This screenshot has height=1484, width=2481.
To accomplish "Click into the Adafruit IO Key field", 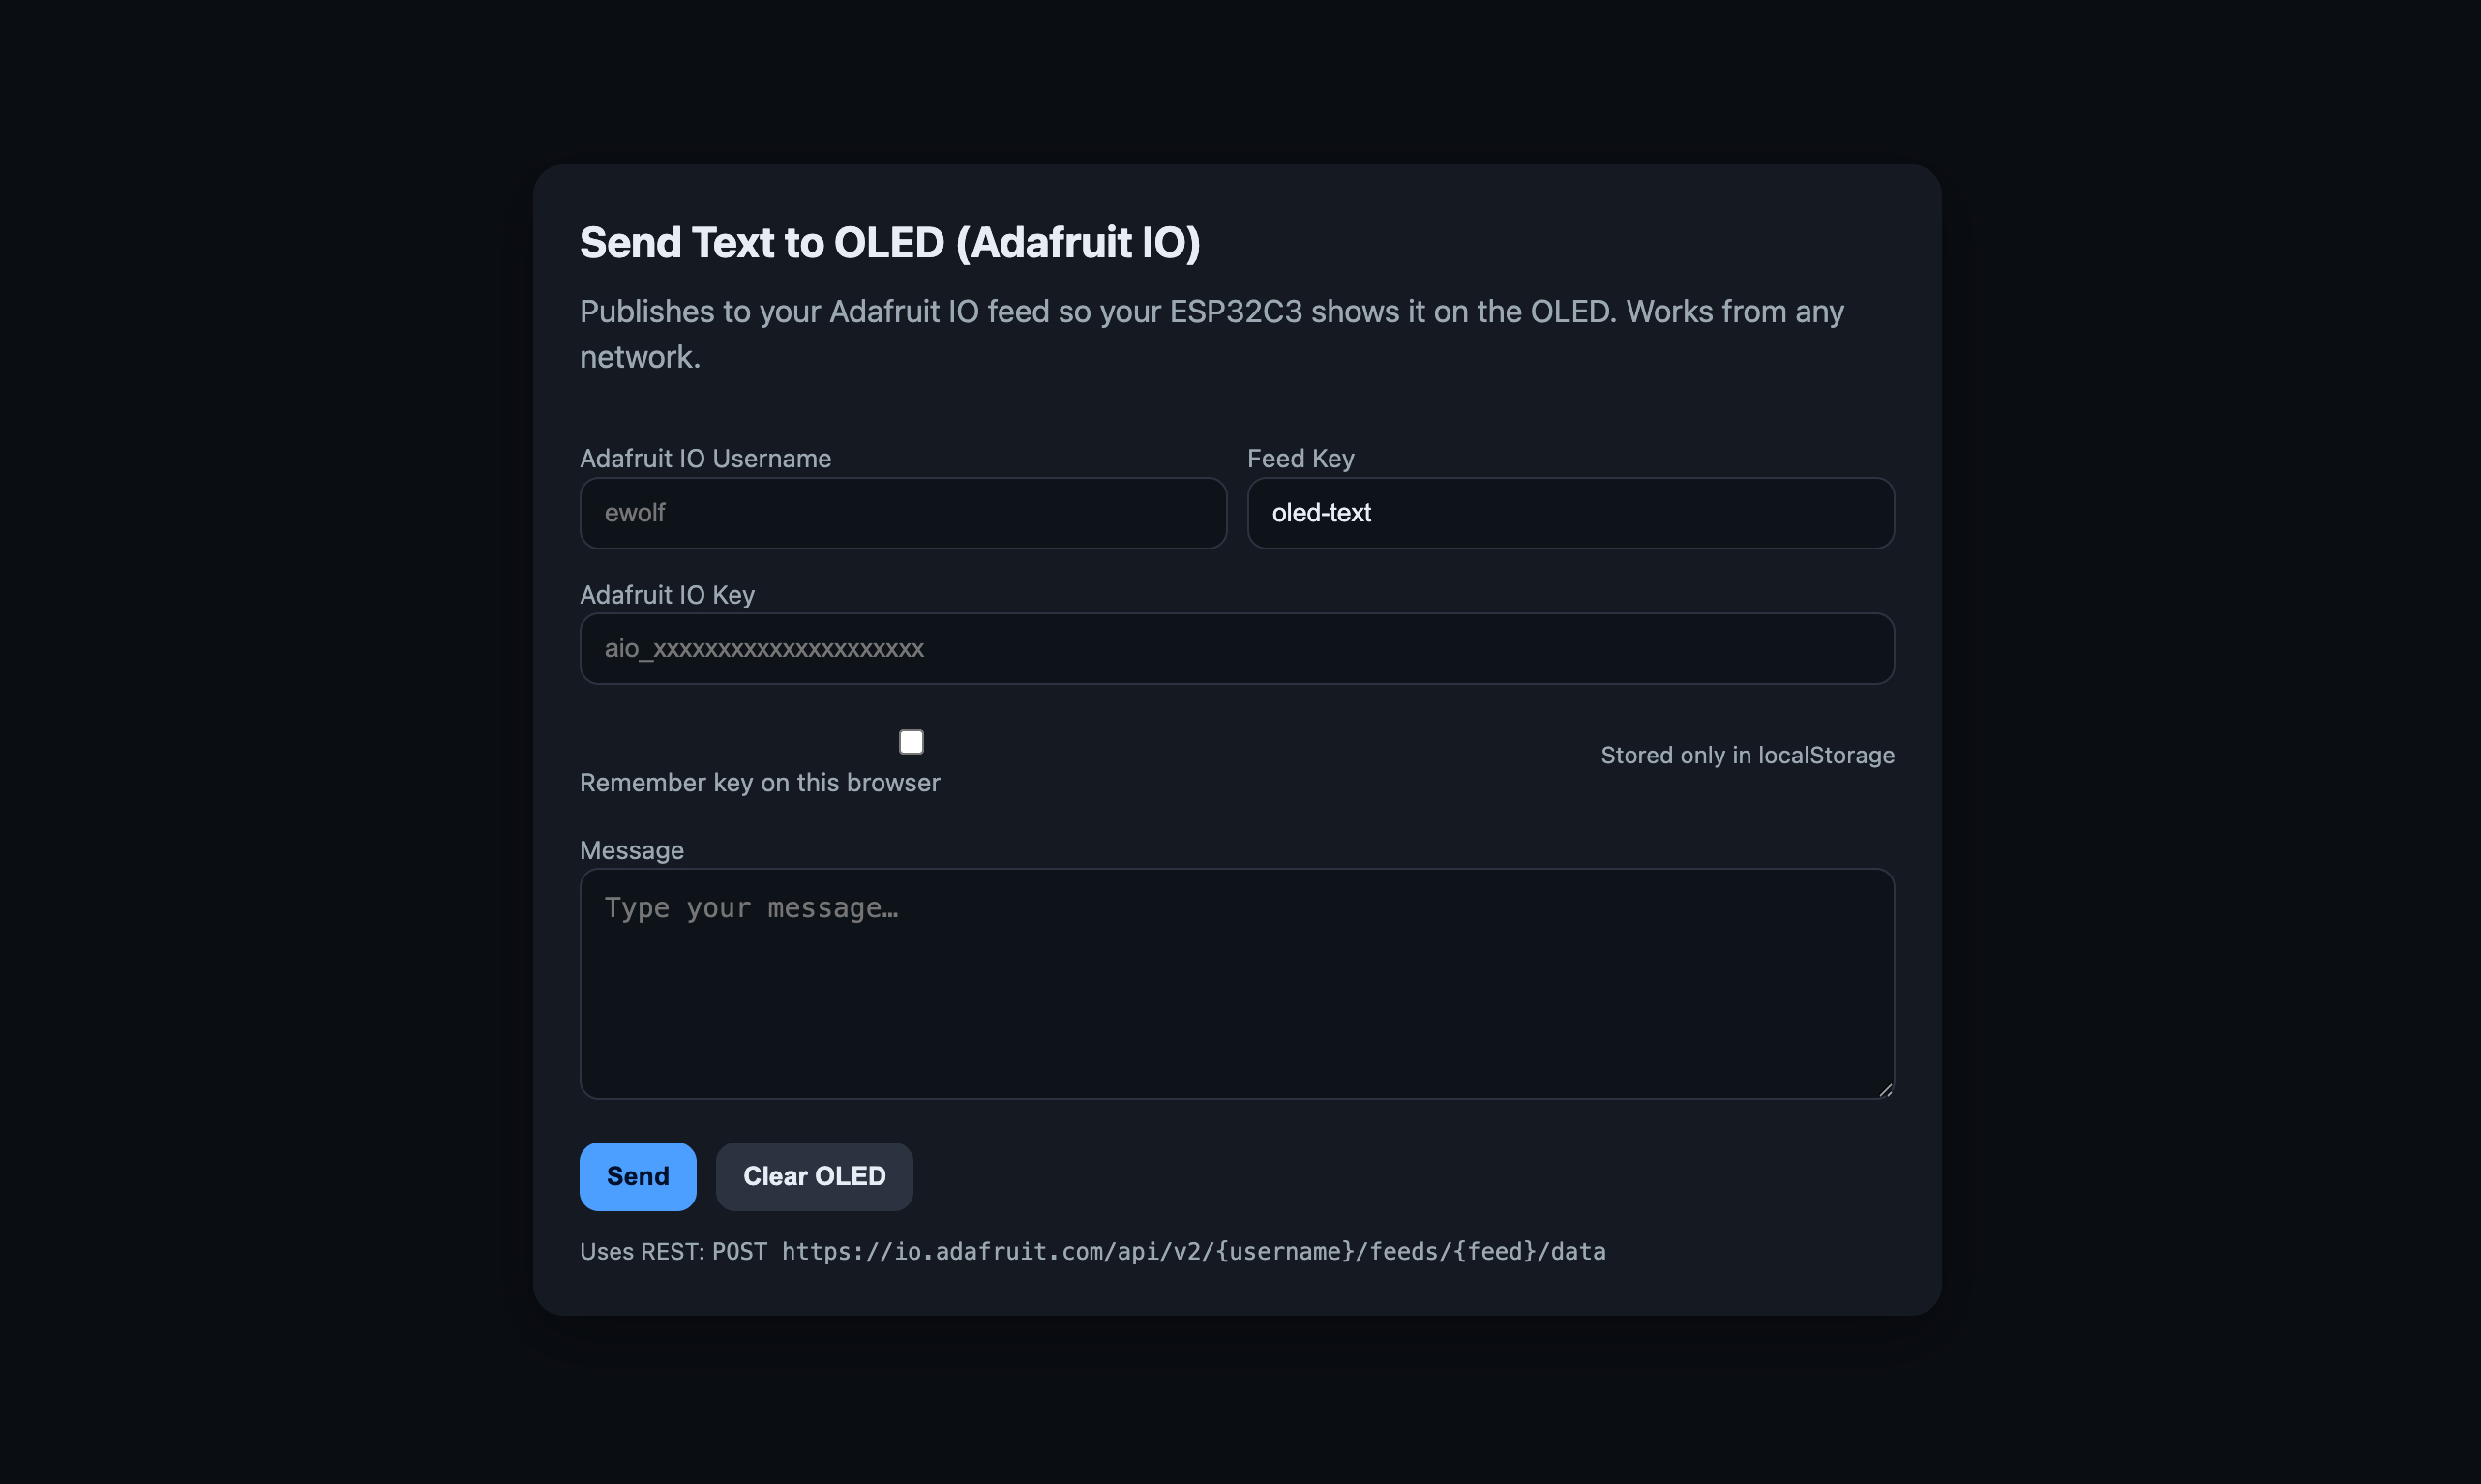I will 1236,649.
